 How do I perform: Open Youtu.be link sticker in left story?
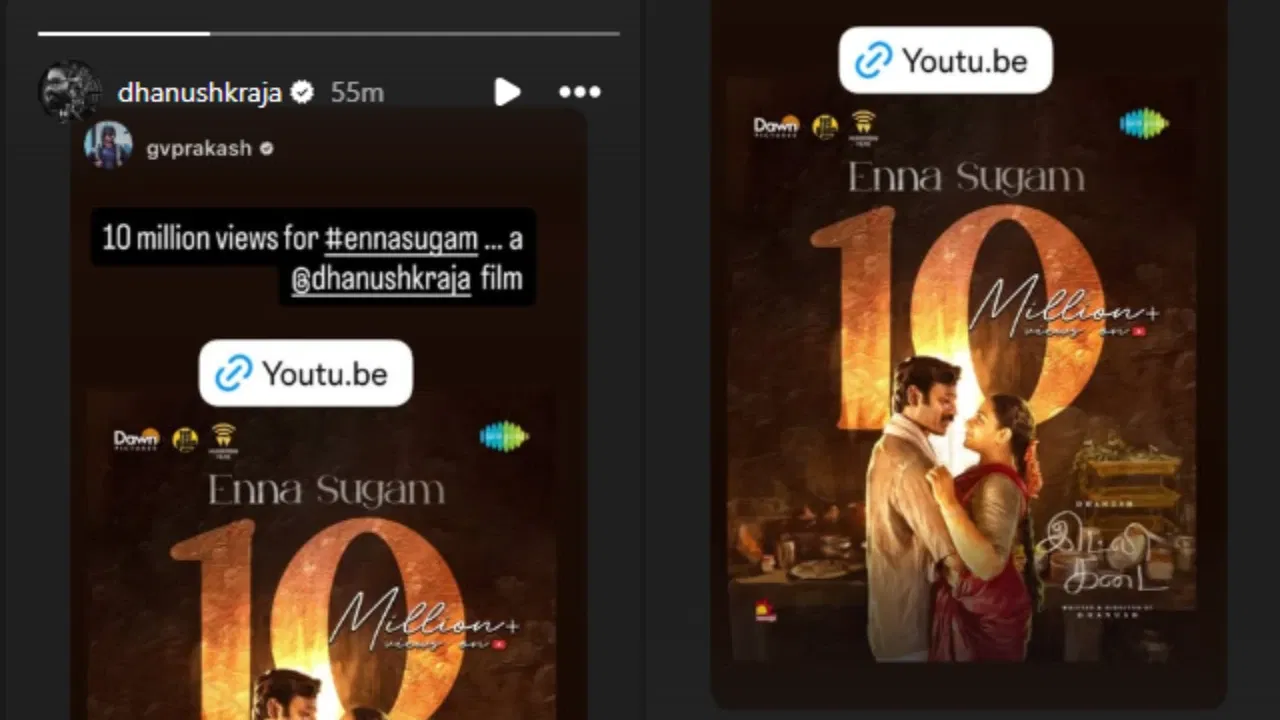point(306,373)
